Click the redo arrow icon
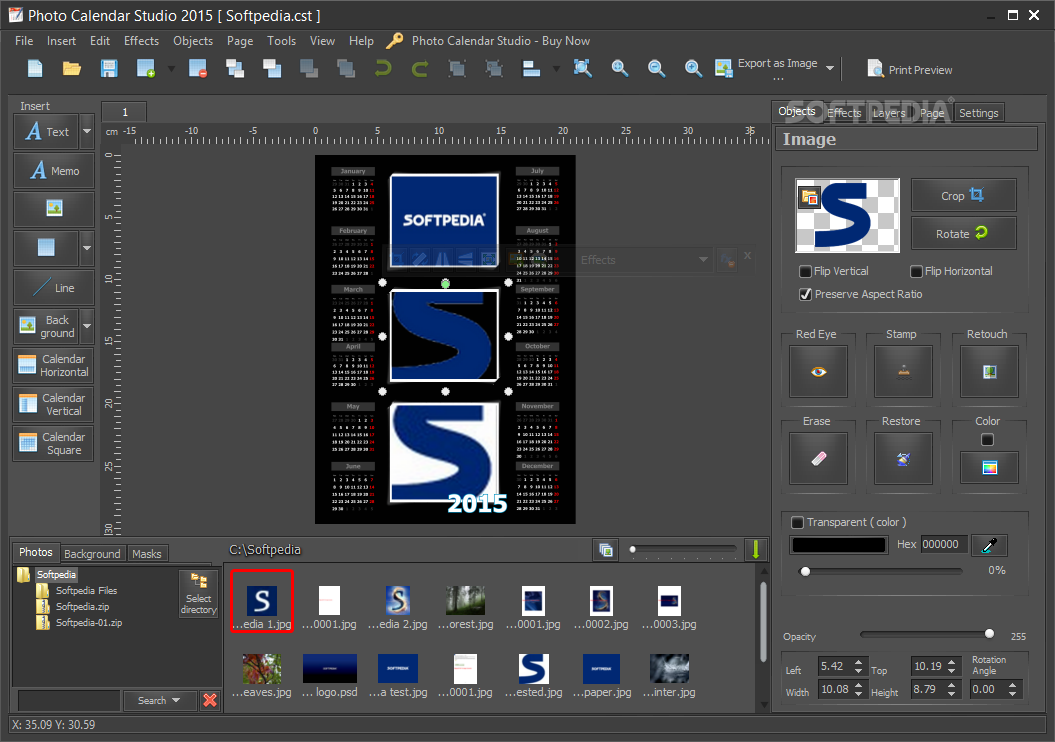 click(420, 69)
